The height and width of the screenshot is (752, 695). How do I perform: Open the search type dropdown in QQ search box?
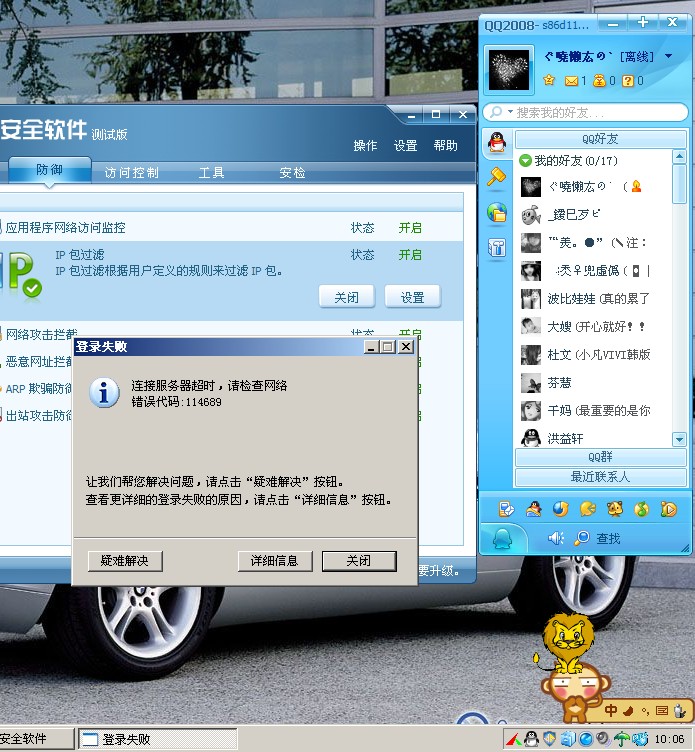coord(510,112)
